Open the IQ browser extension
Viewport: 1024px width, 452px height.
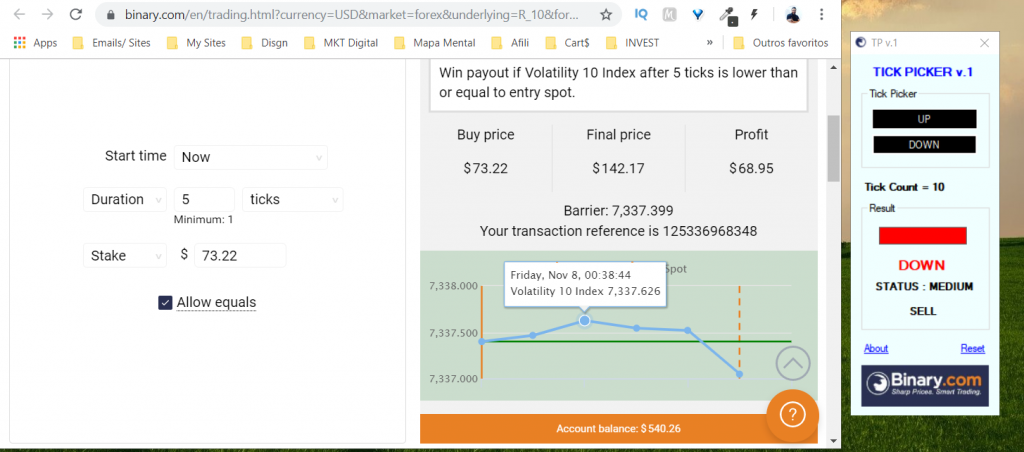coord(641,14)
